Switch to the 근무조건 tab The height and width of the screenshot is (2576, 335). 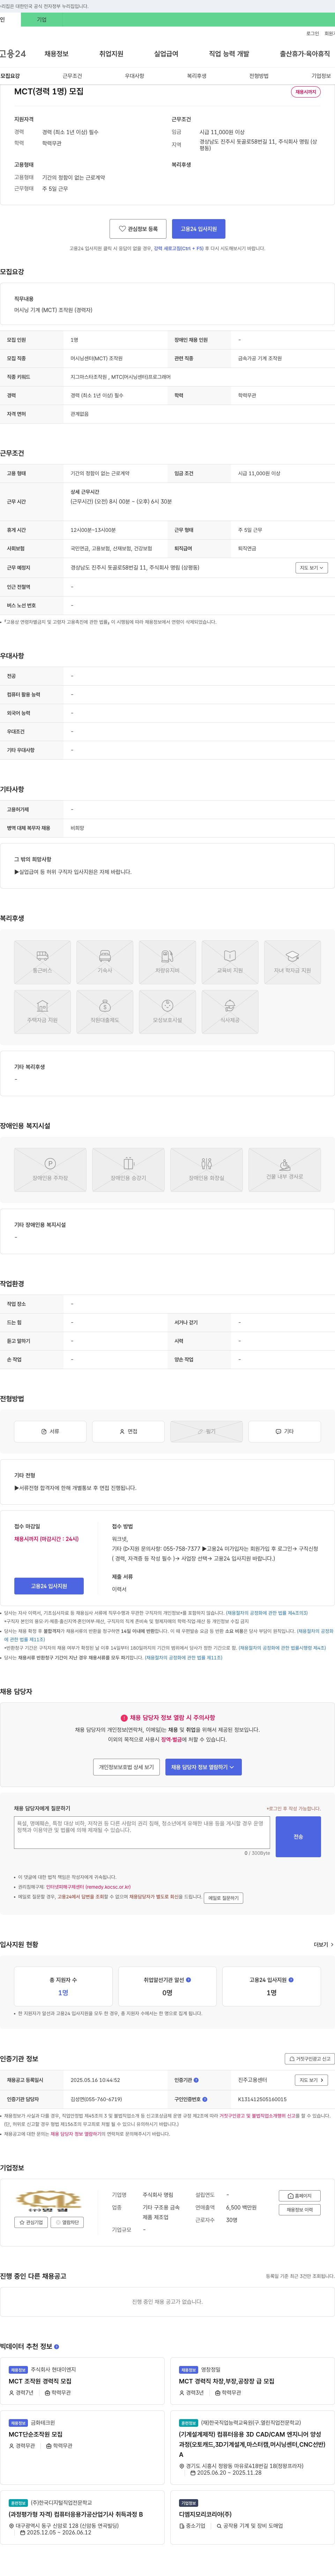(72, 76)
